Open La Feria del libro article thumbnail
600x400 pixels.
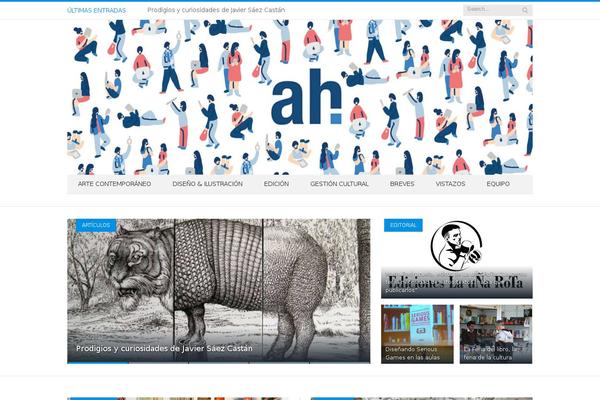pyautogui.click(x=496, y=334)
